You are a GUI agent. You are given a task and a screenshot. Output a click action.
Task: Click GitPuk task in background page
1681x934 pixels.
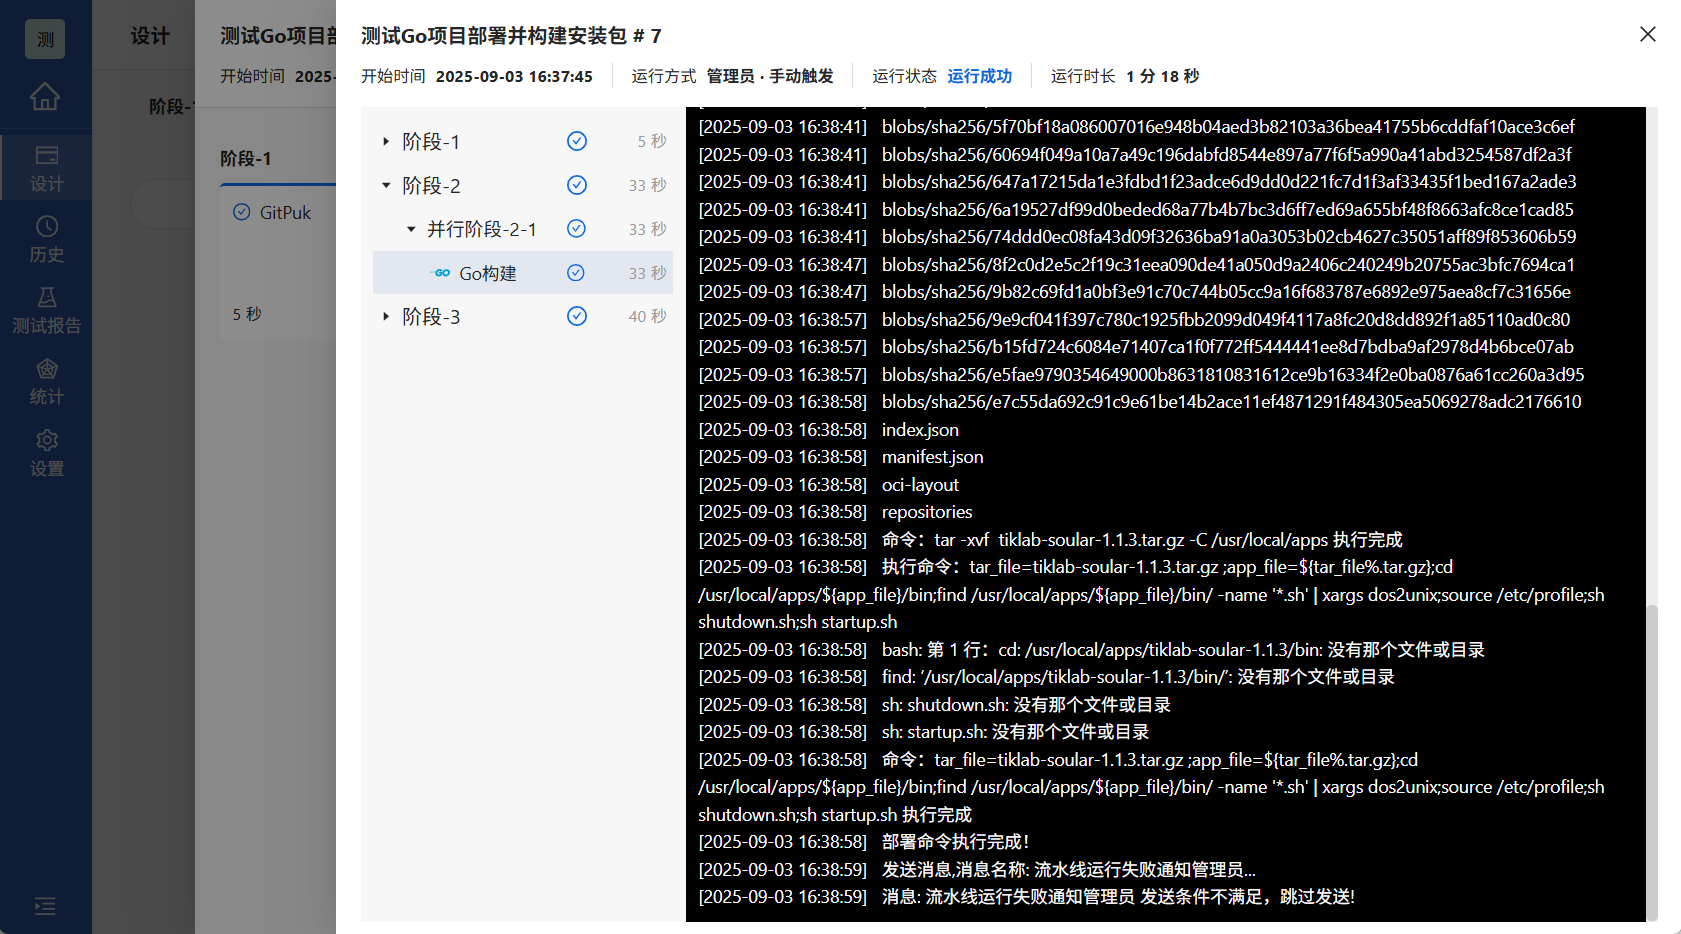click(x=285, y=212)
